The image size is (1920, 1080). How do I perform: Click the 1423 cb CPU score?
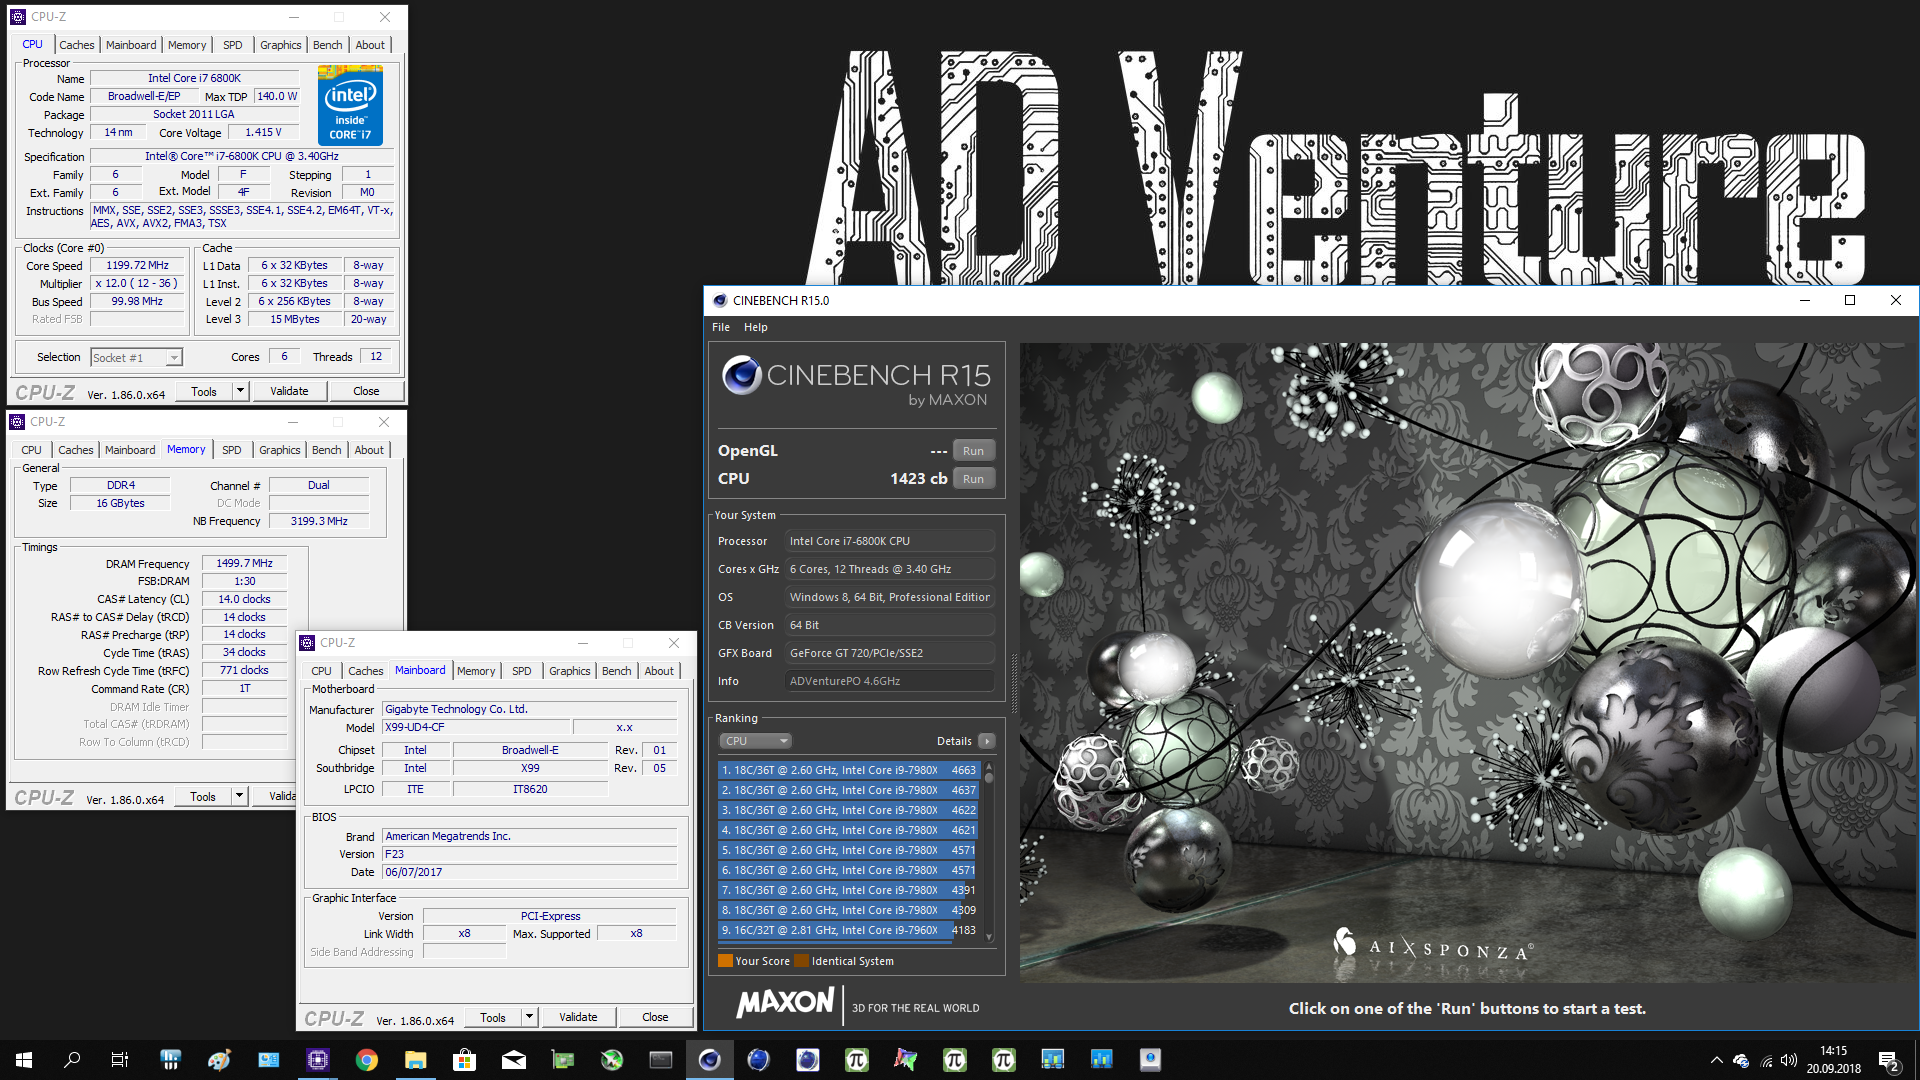(918, 479)
